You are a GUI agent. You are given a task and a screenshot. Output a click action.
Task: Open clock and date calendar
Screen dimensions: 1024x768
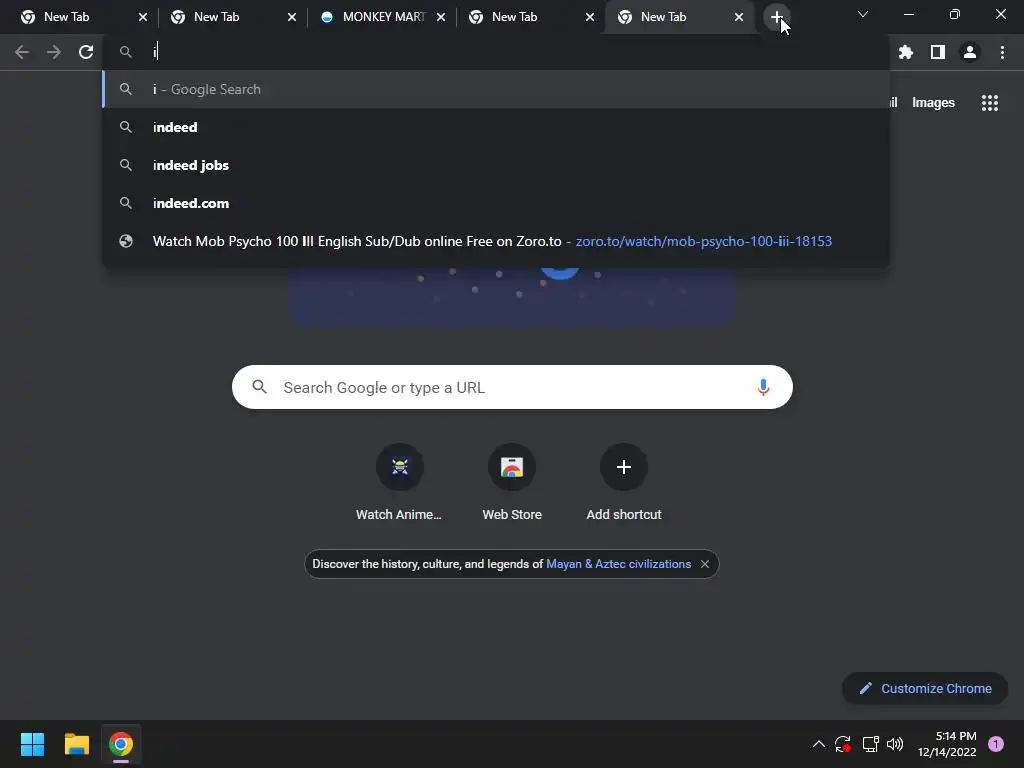[x=947, y=744]
